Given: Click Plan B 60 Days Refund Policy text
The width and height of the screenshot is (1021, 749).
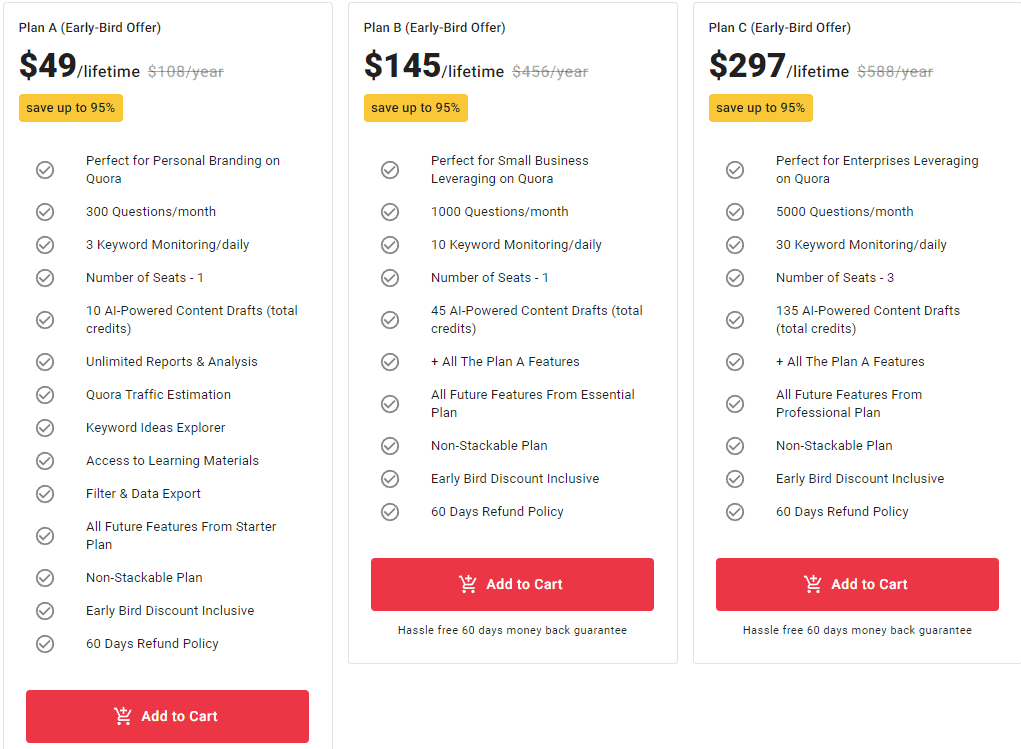Looking at the screenshot, I should (x=497, y=512).
